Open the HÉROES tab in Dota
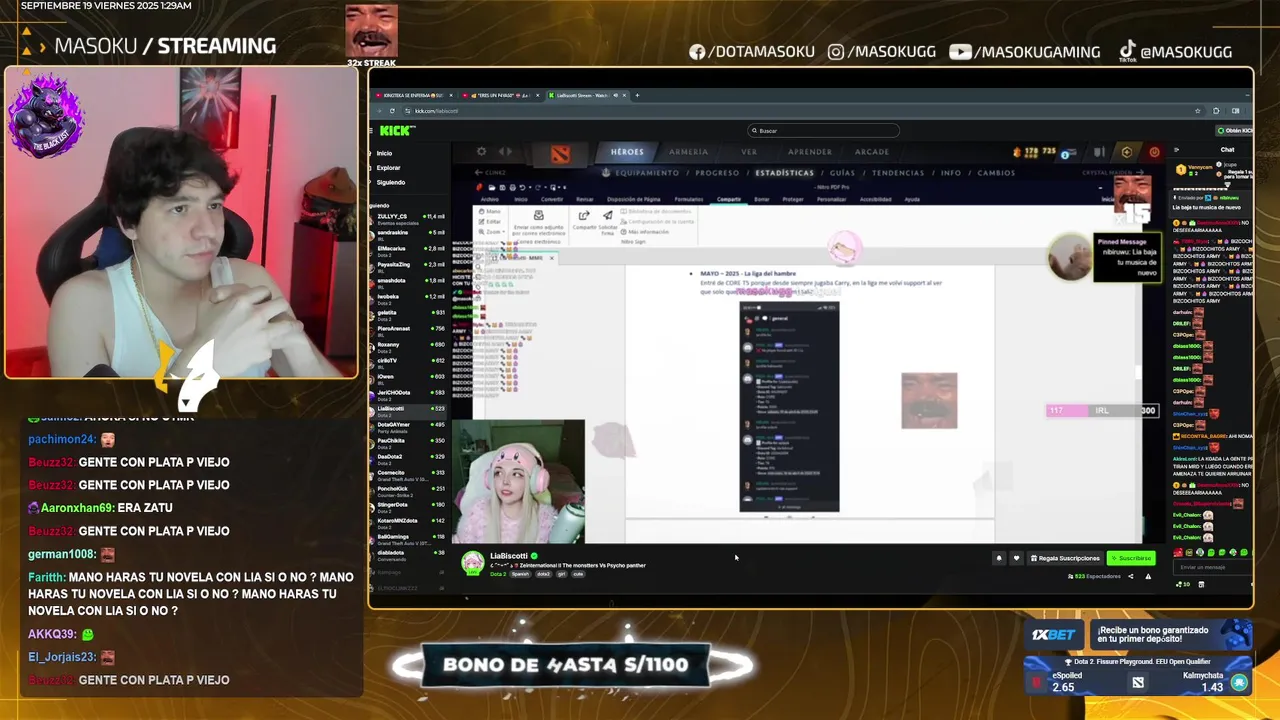 coord(627,152)
